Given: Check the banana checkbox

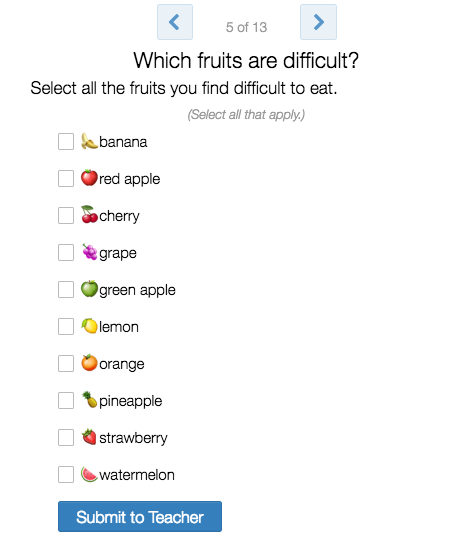Looking at the screenshot, I should pyautogui.click(x=66, y=142).
